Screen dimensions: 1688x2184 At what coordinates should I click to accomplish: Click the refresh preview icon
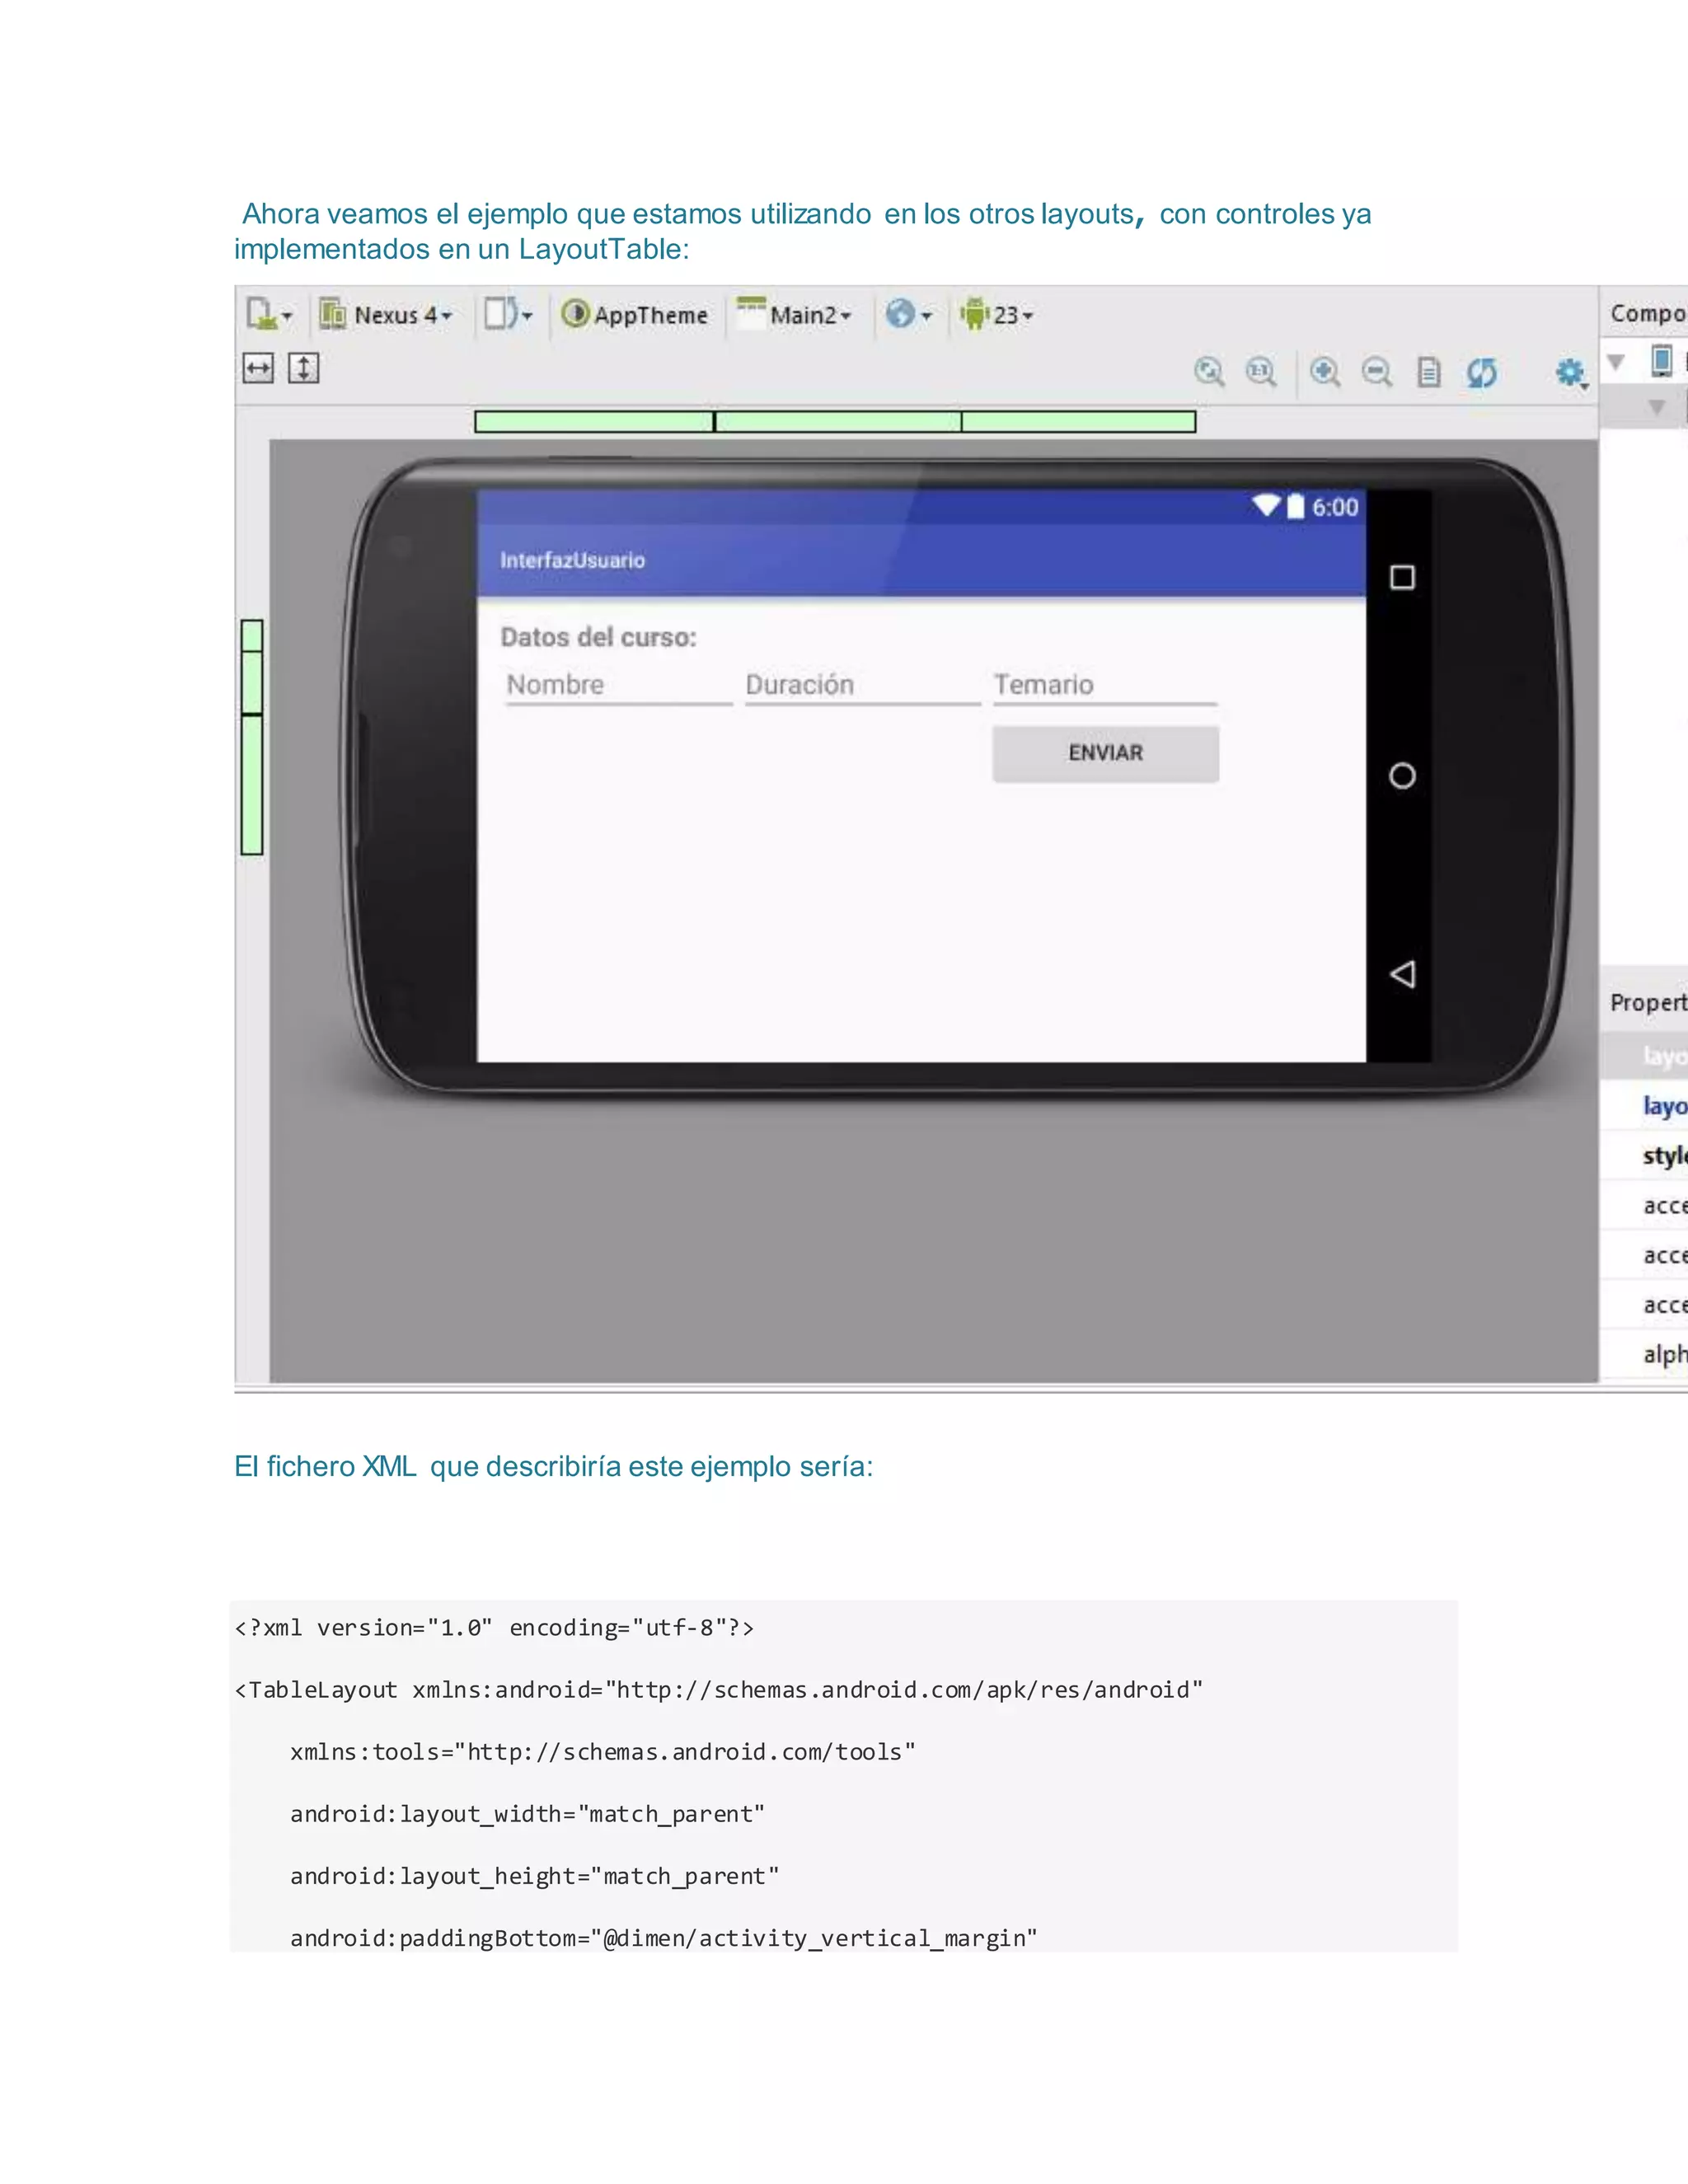[x=1482, y=373]
